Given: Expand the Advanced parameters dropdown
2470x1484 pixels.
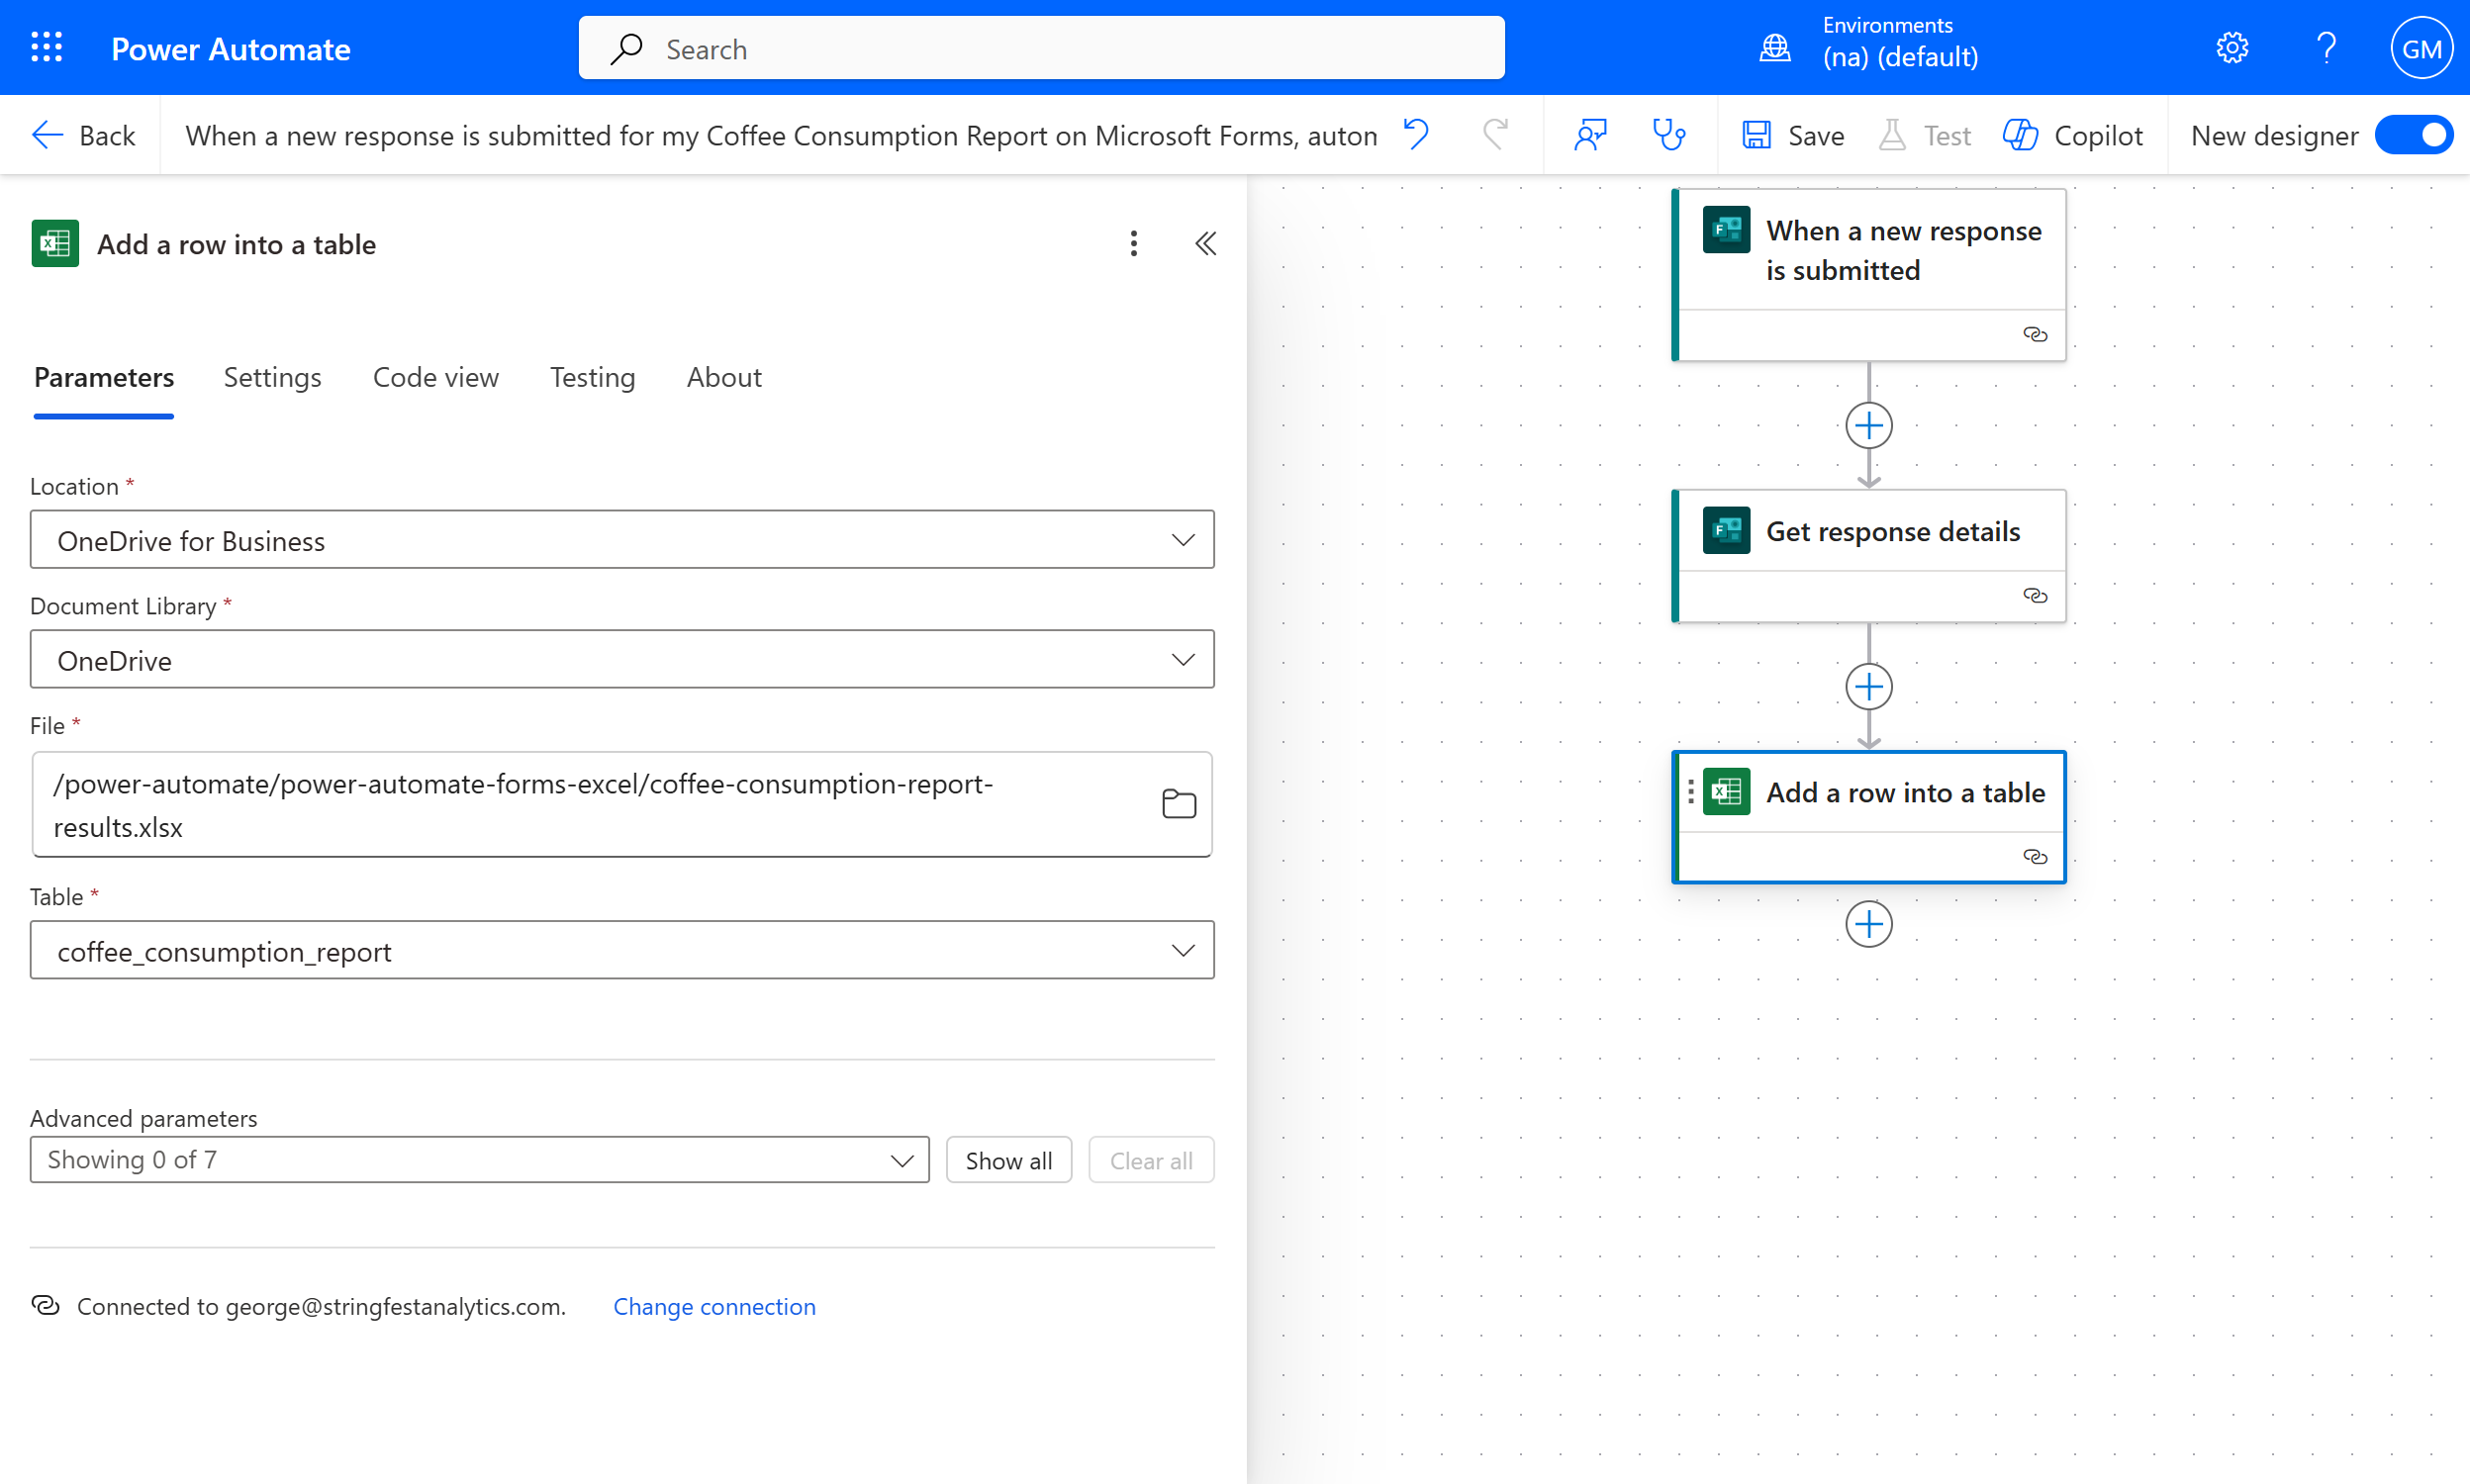Looking at the screenshot, I should coord(901,1160).
